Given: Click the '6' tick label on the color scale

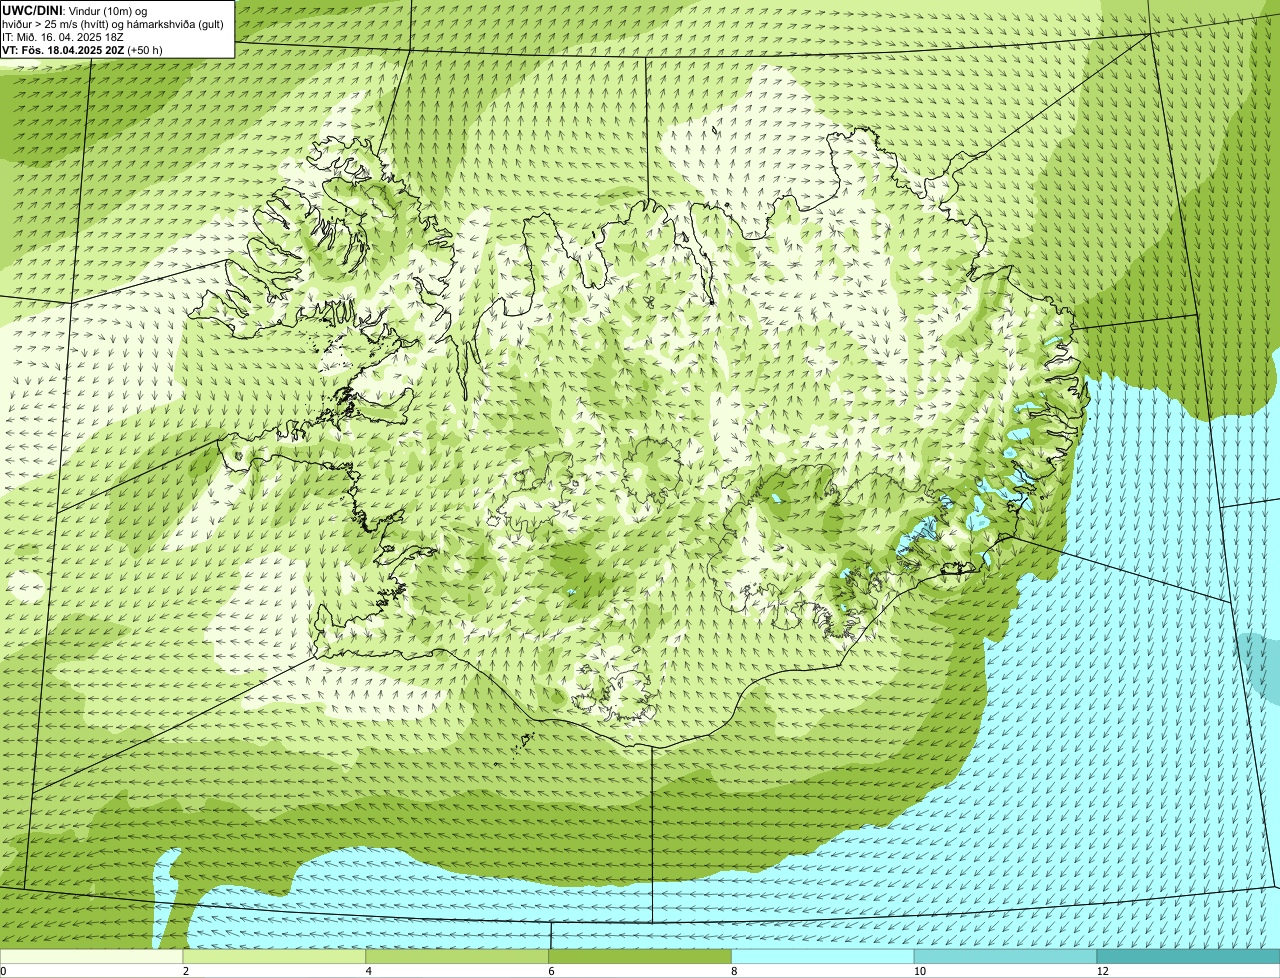Looking at the screenshot, I should click(x=551, y=971).
